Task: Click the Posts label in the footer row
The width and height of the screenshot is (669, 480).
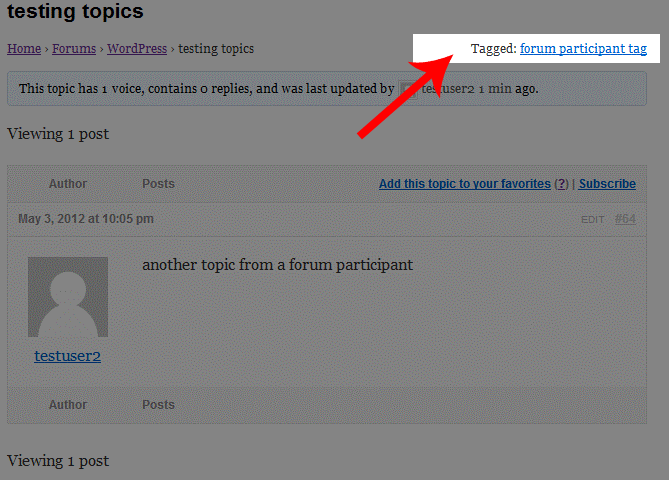Action: coord(158,405)
